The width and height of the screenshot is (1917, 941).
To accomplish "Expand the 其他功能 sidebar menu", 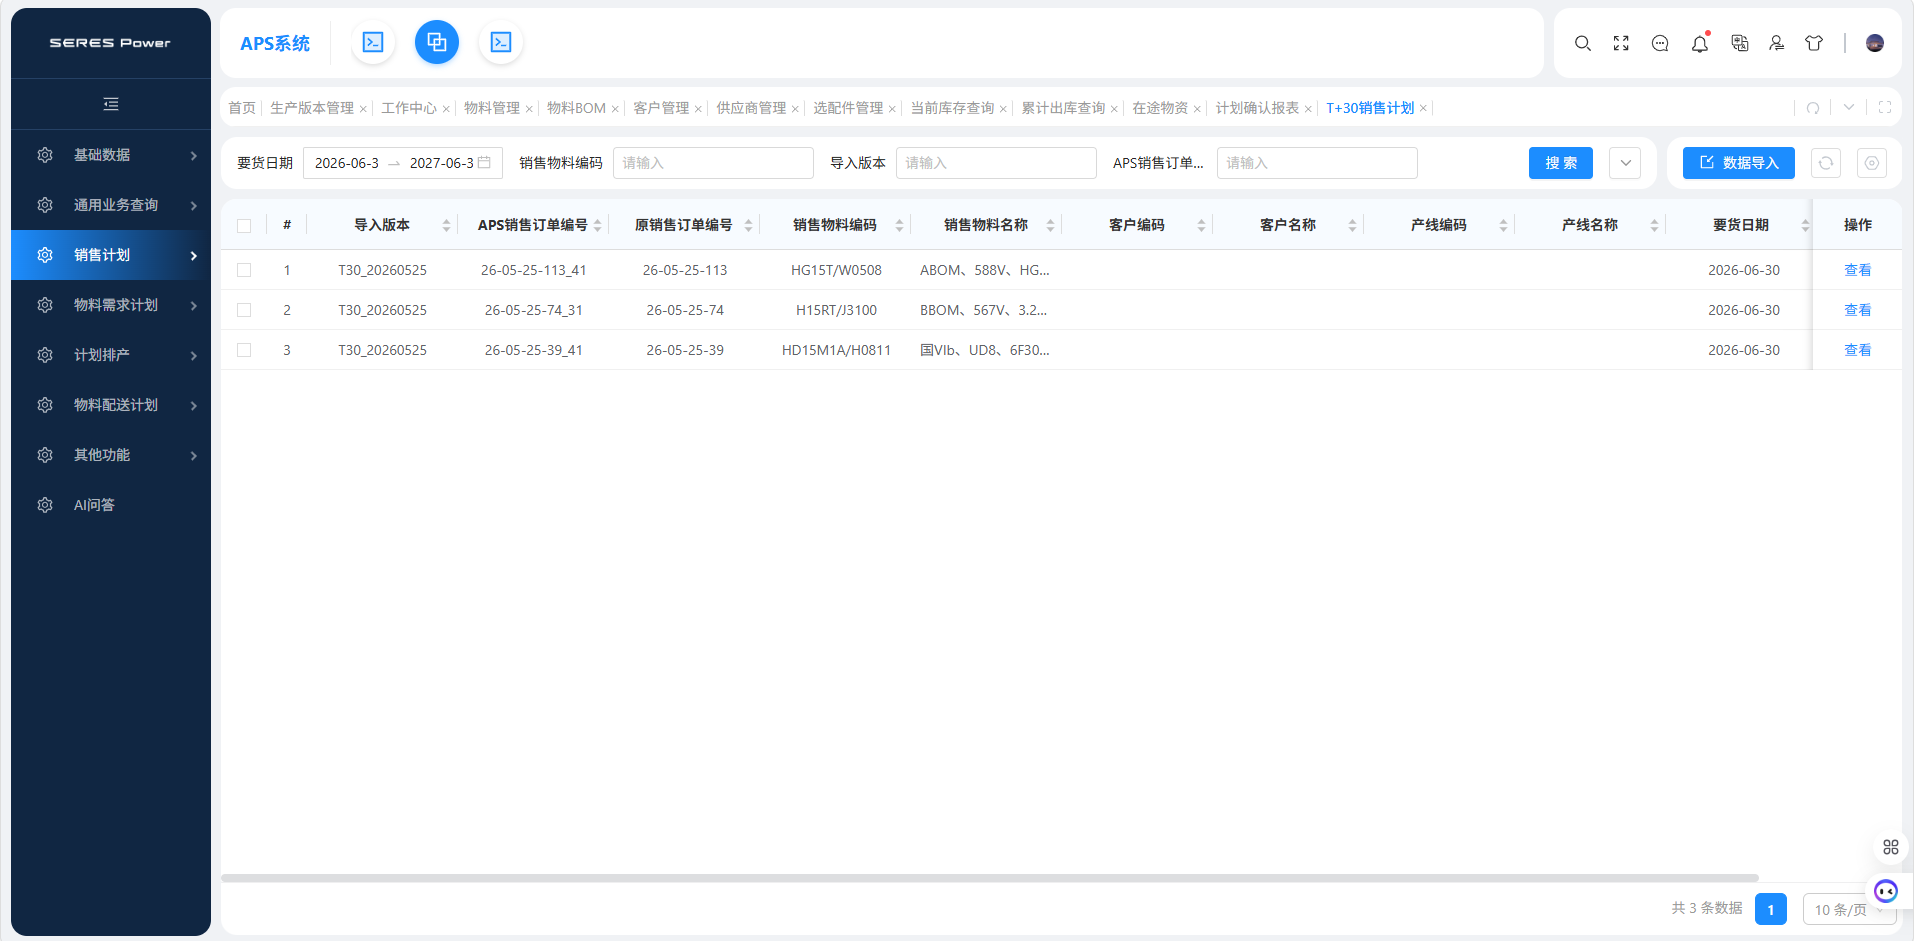I will coord(111,455).
